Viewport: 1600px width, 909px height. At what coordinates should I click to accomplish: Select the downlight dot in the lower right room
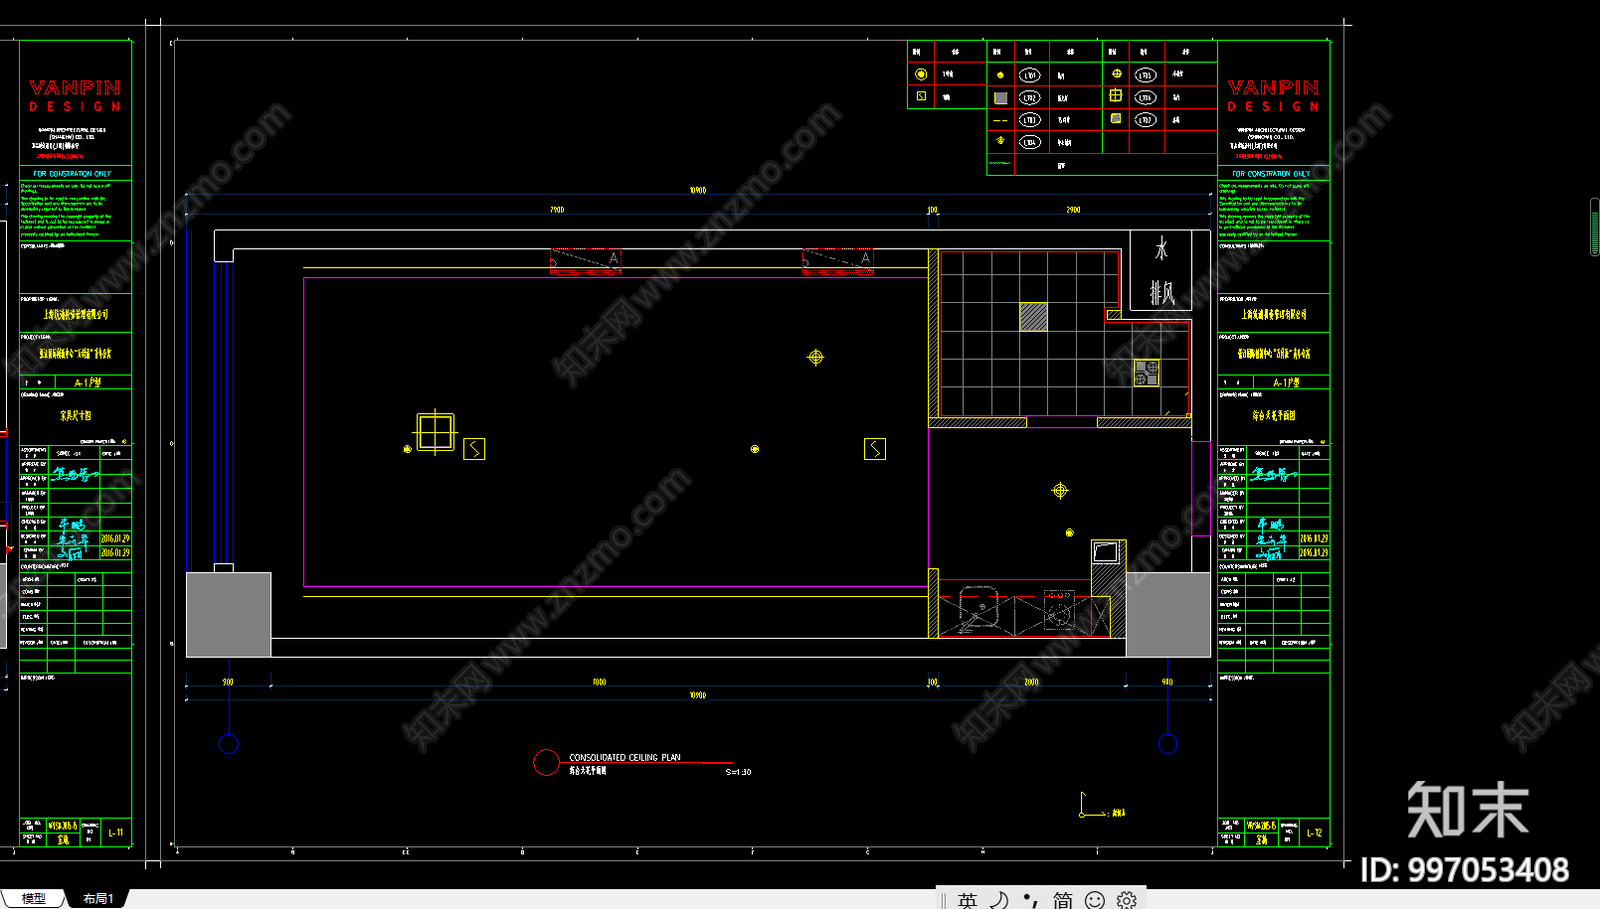tap(1069, 533)
